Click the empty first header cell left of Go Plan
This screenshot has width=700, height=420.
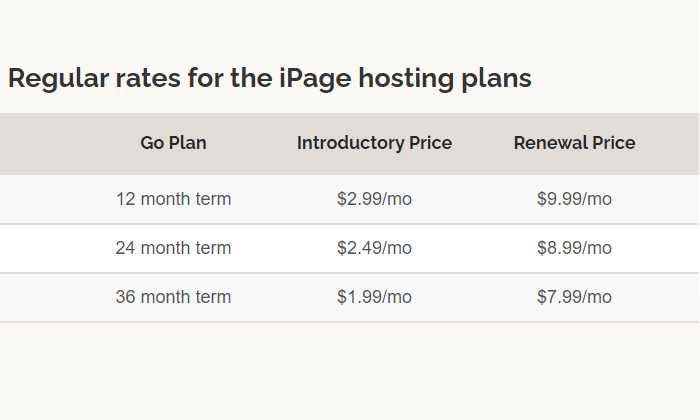coord(37,144)
